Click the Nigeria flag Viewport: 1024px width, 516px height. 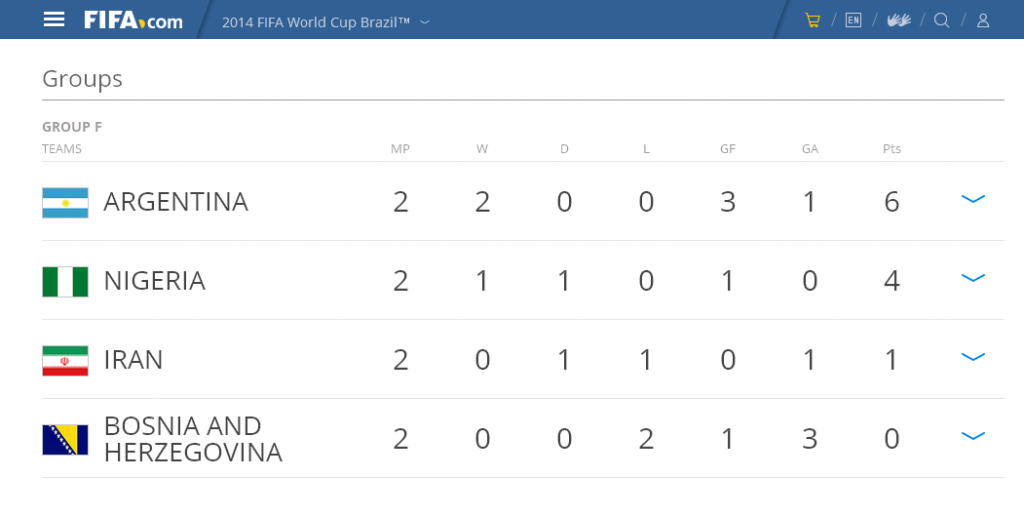[65, 282]
